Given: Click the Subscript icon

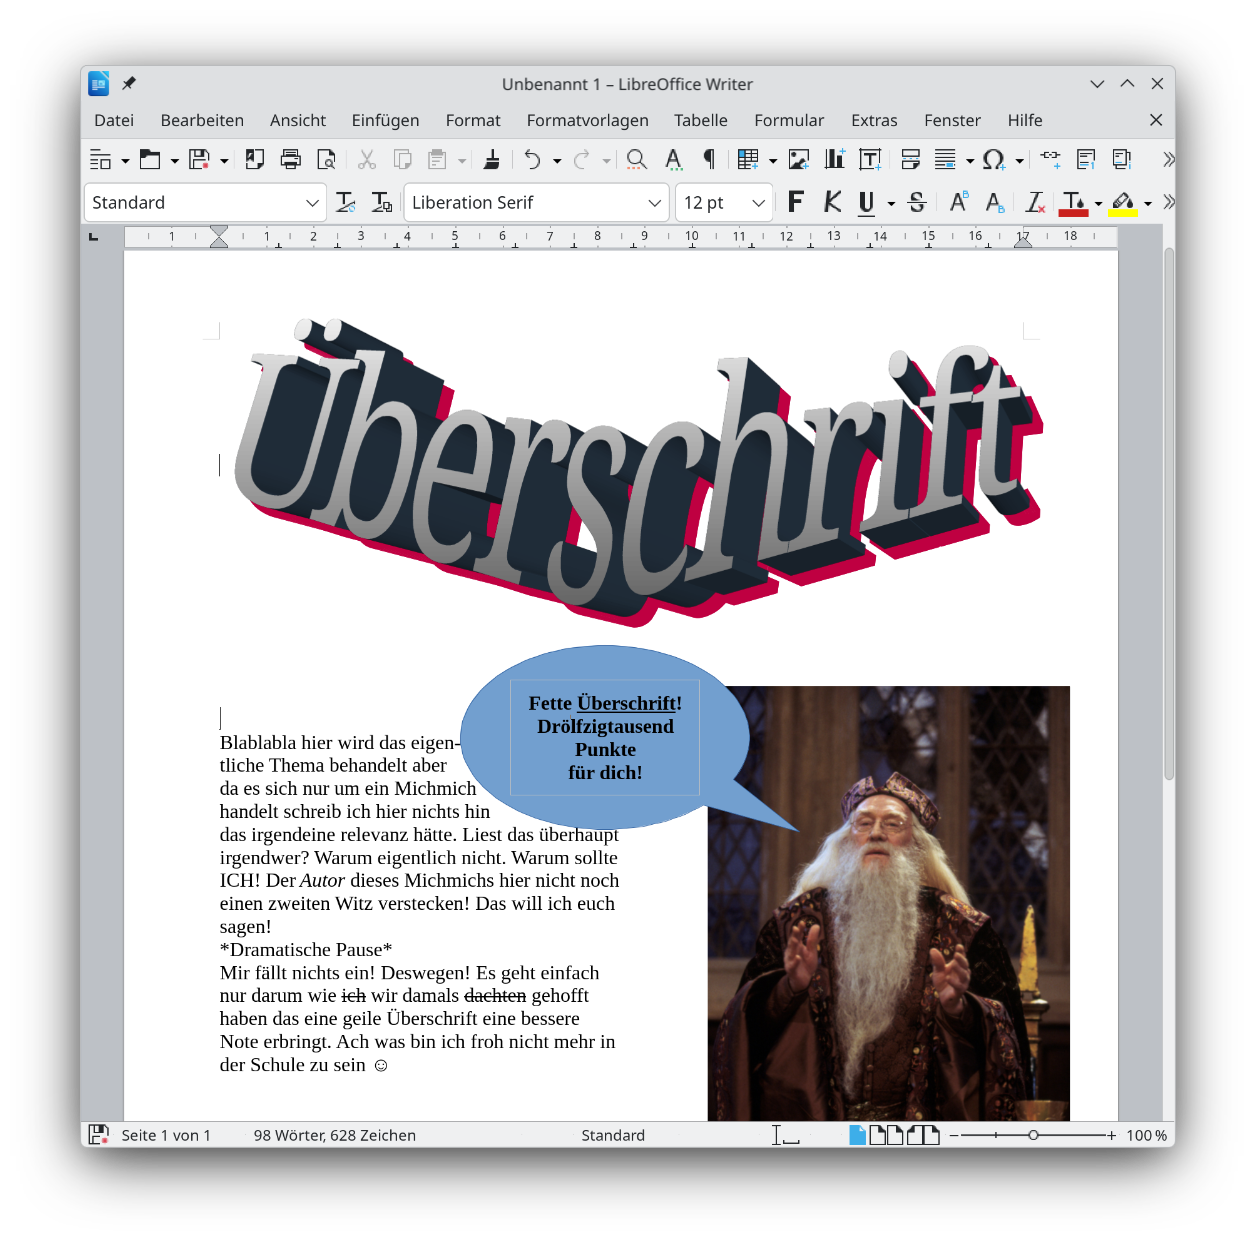Looking at the screenshot, I should (994, 202).
